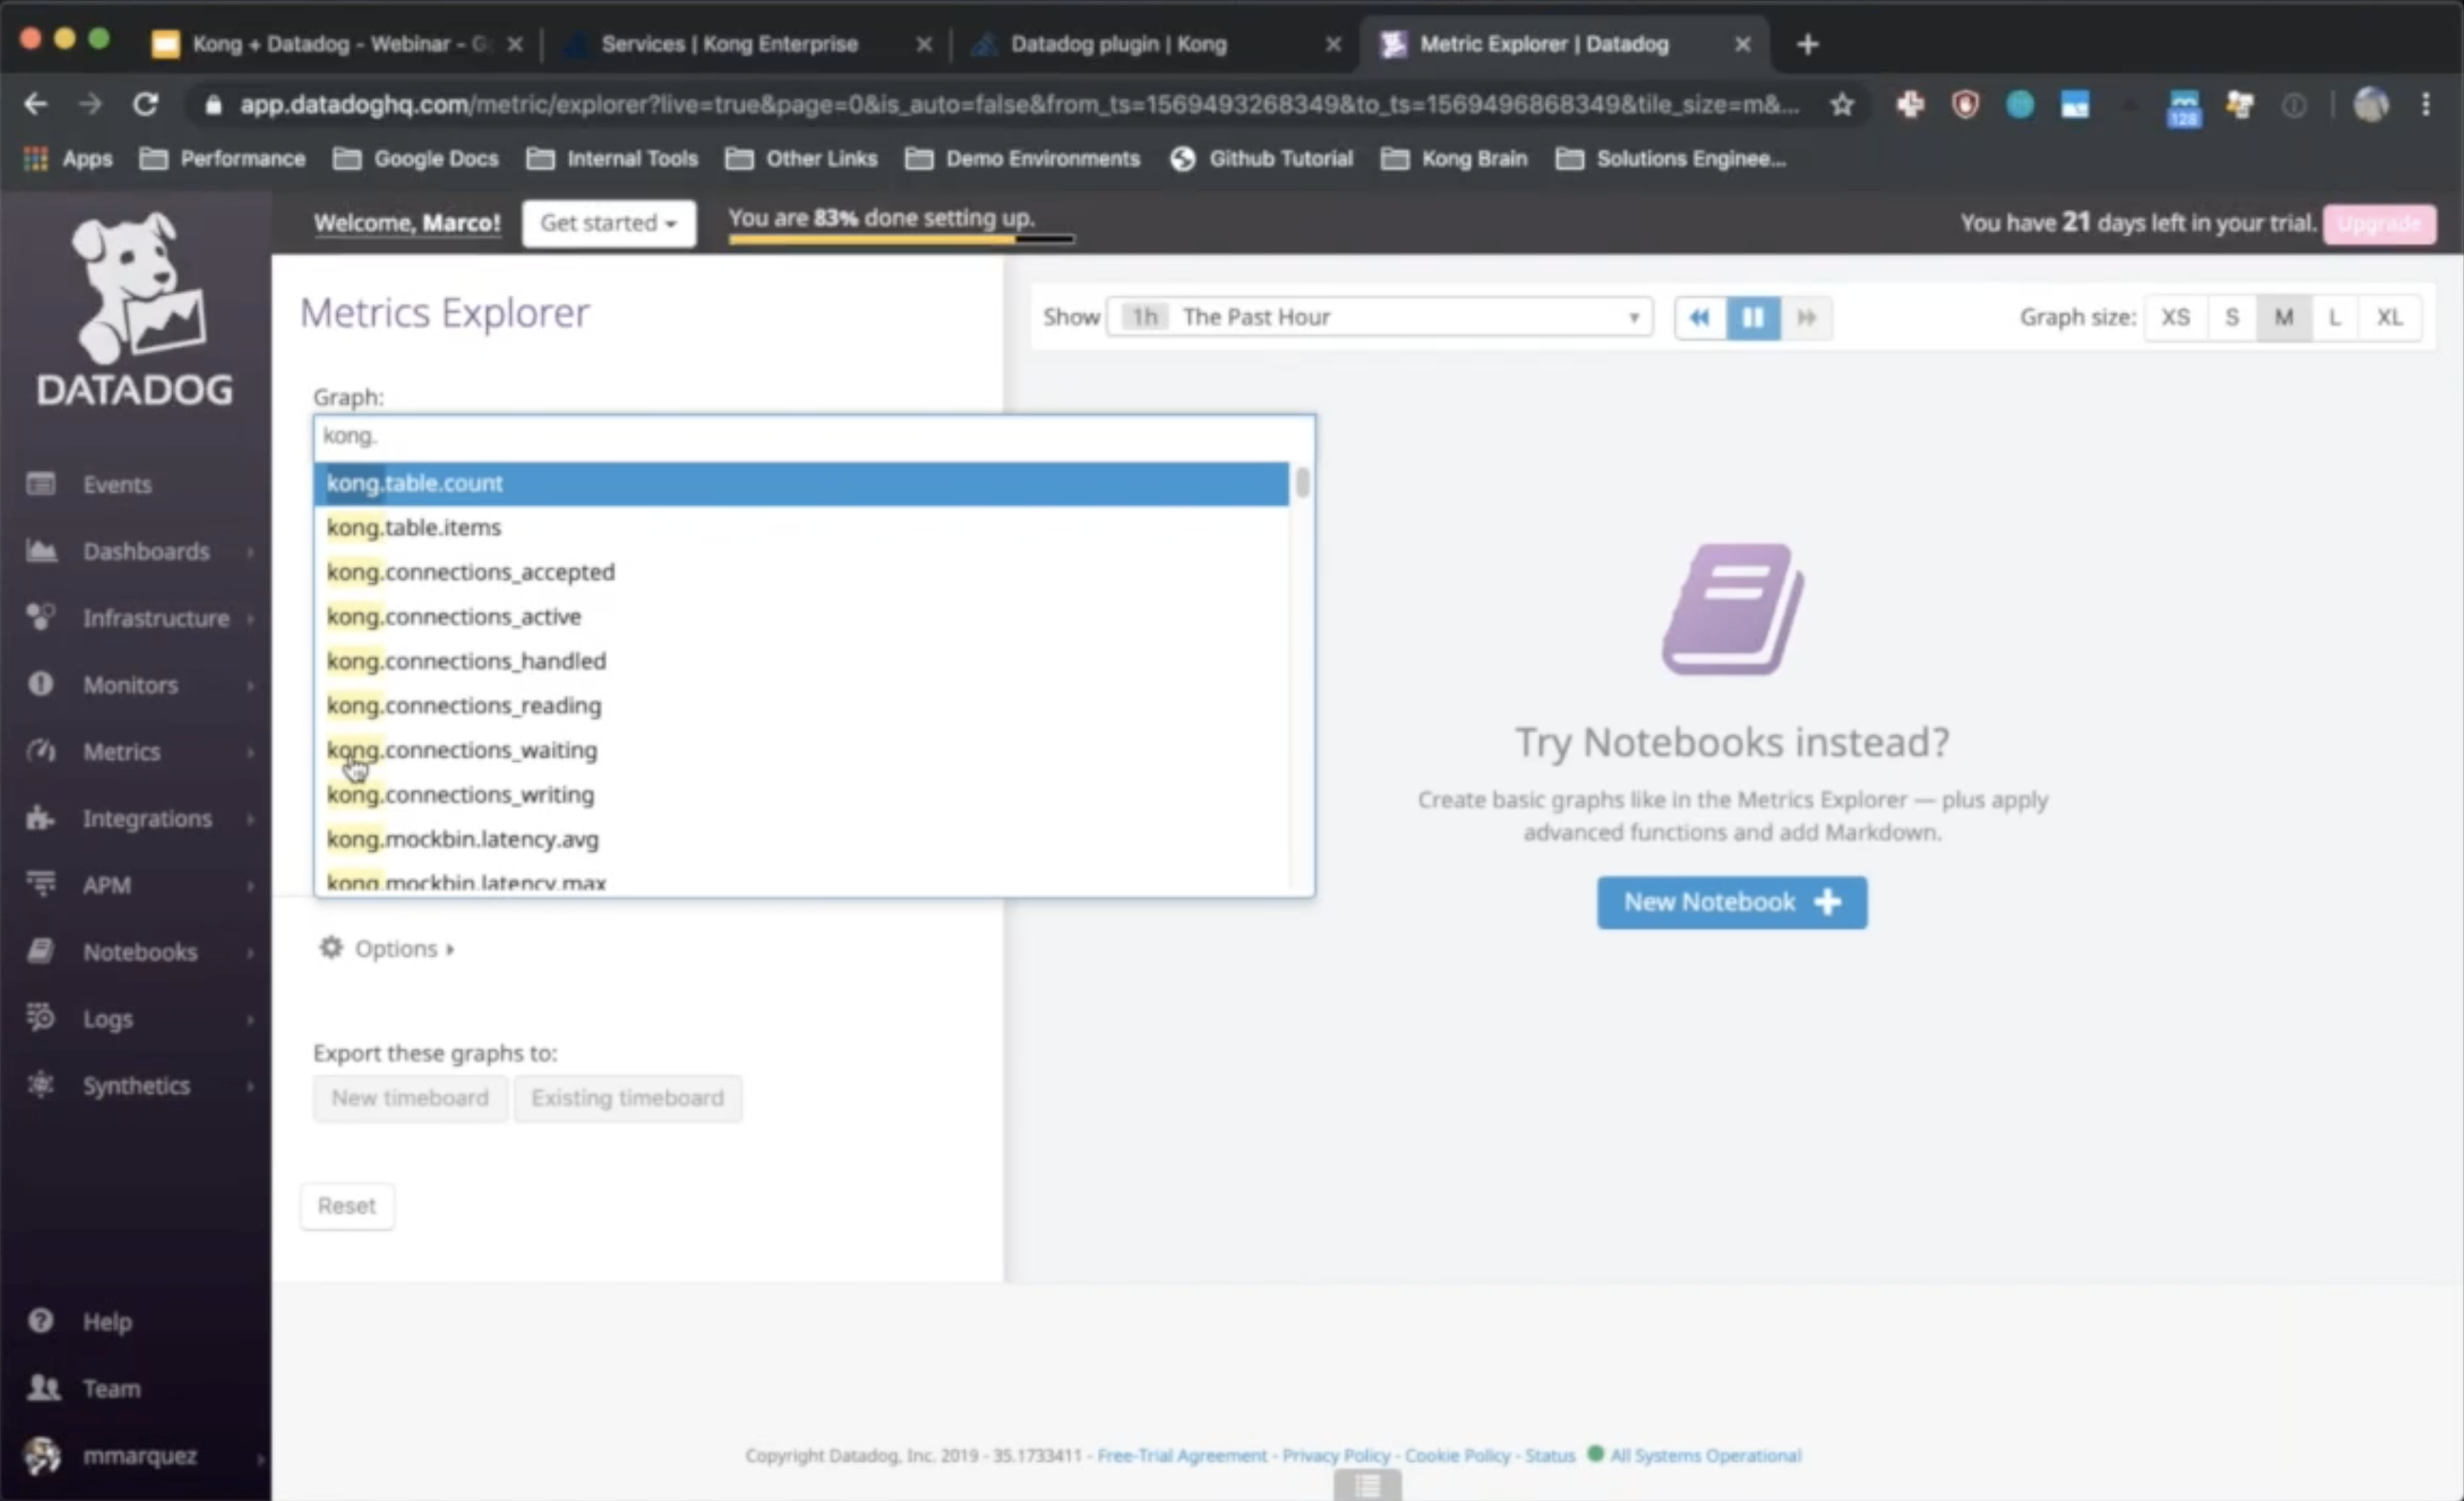Open the Kong Brain bookmarks folder

click(1454, 158)
